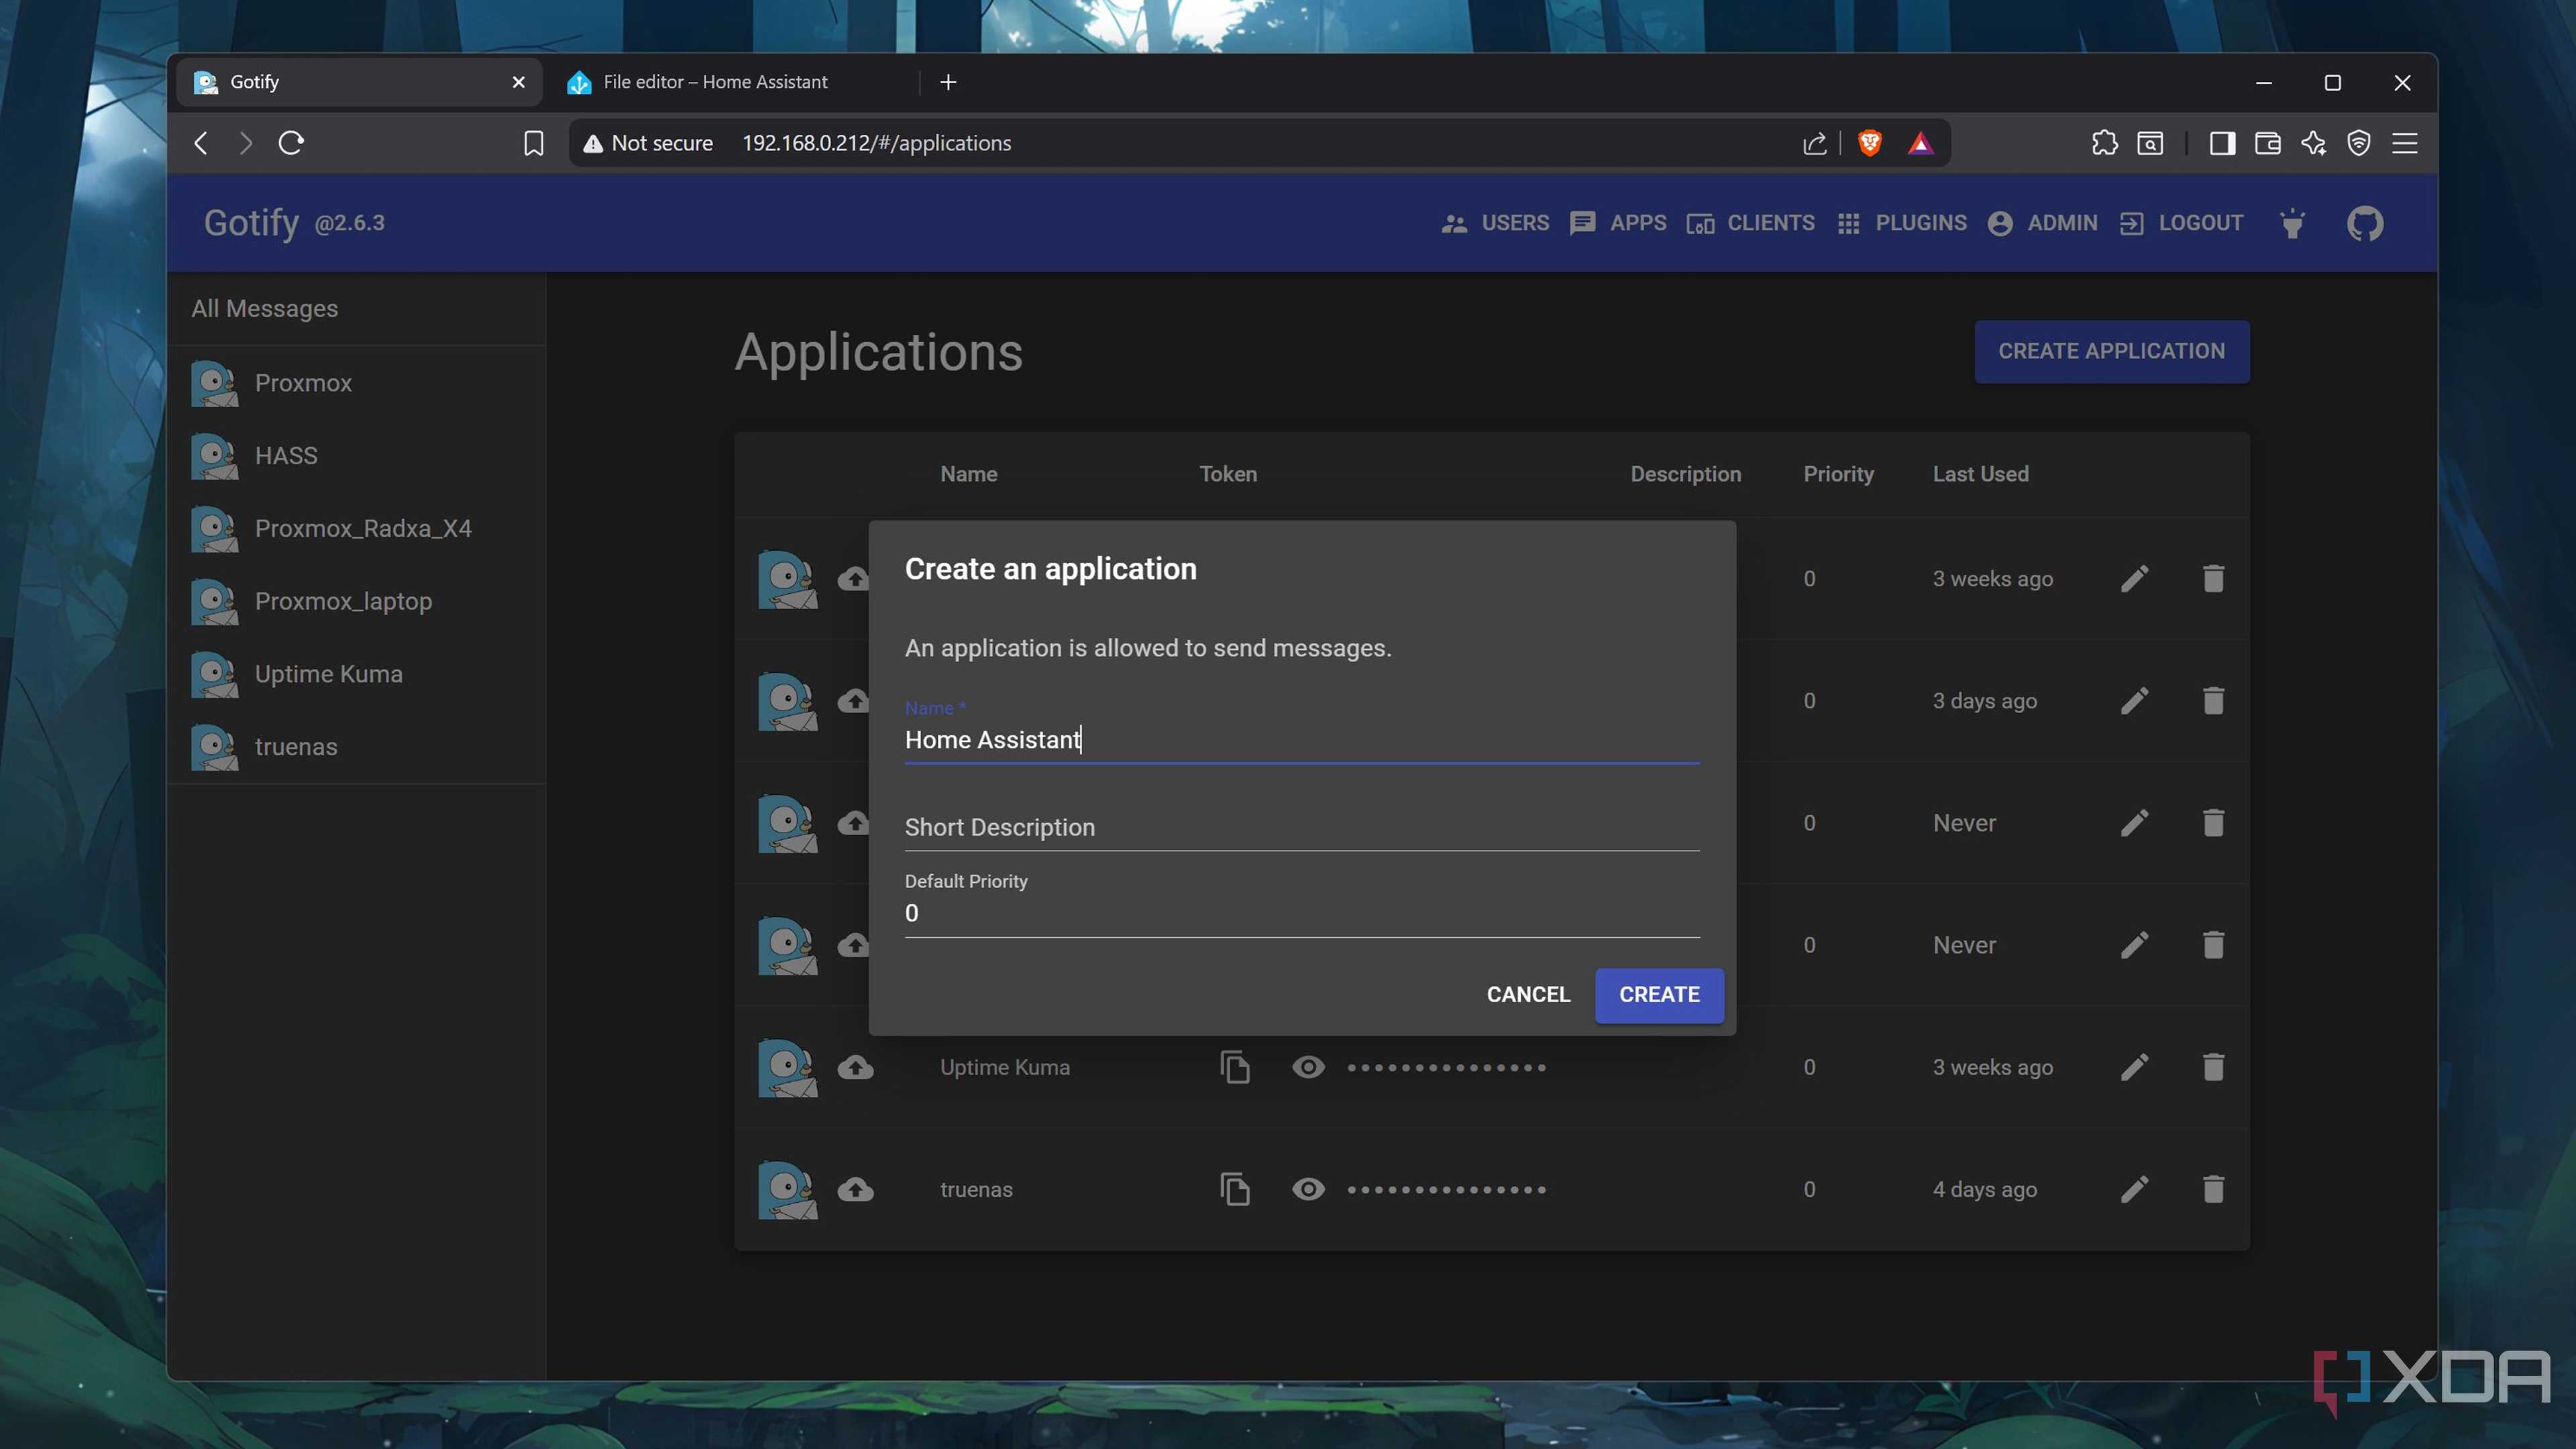Viewport: 2576px width, 1449px height.
Task: Show the Uptime Kuma token with eye icon
Action: pos(1308,1067)
